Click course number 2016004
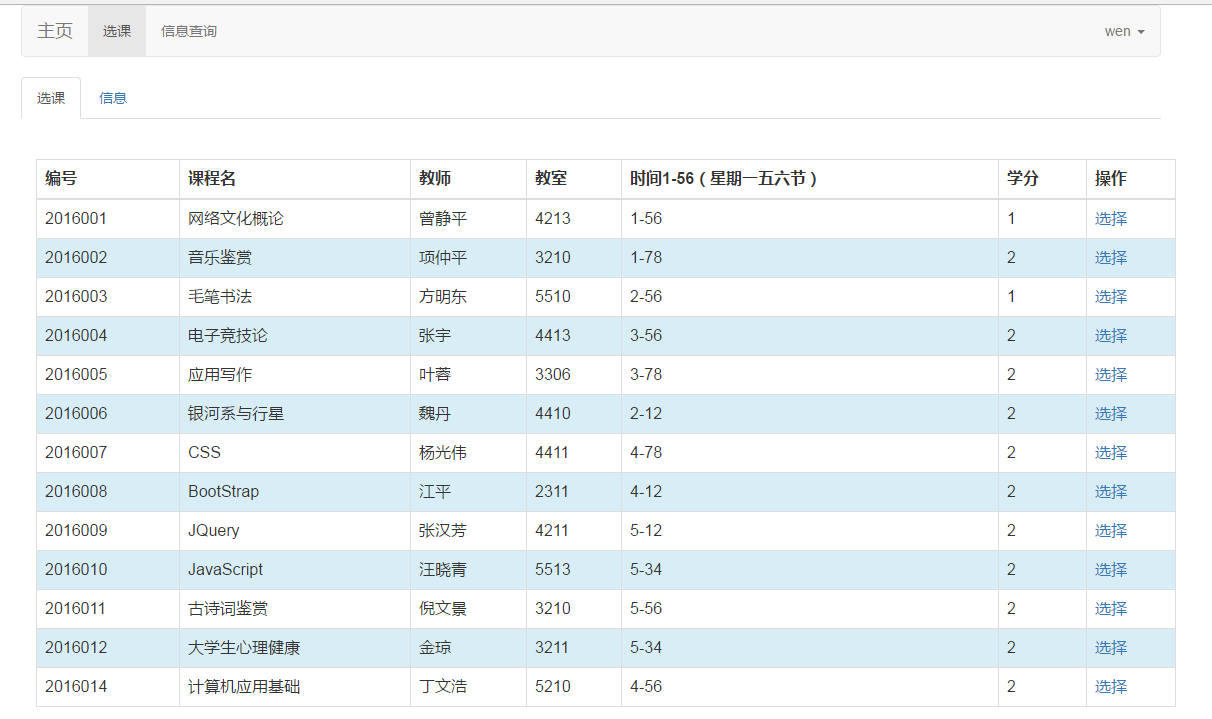The width and height of the screenshot is (1212, 719). 76,335
